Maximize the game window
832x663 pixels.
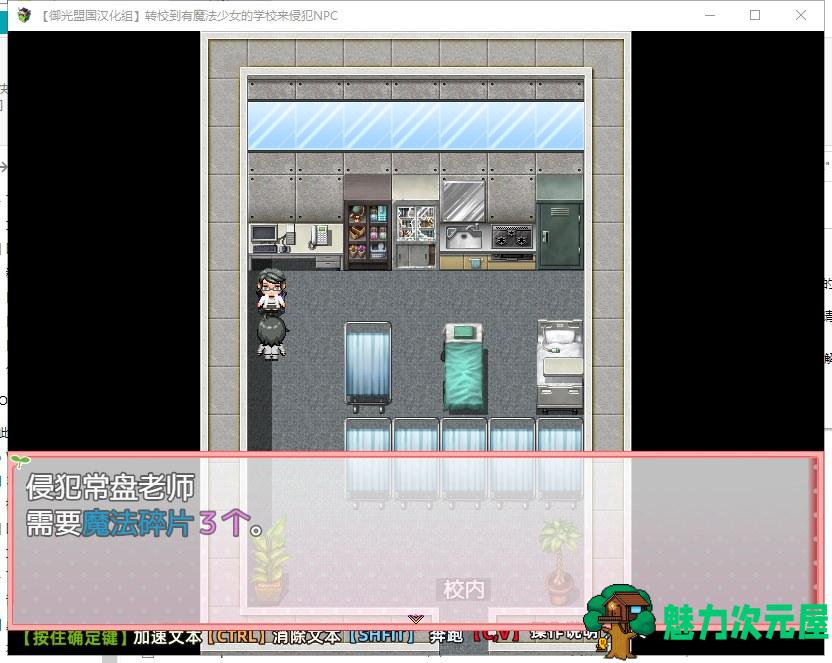(x=755, y=15)
